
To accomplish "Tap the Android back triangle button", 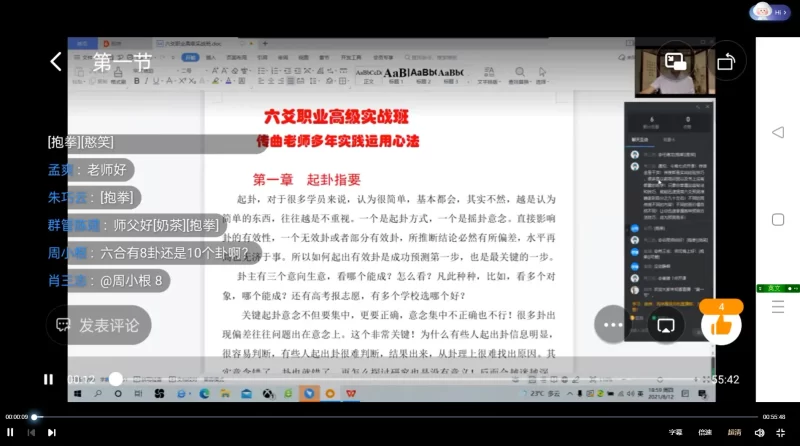I will pos(777,132).
